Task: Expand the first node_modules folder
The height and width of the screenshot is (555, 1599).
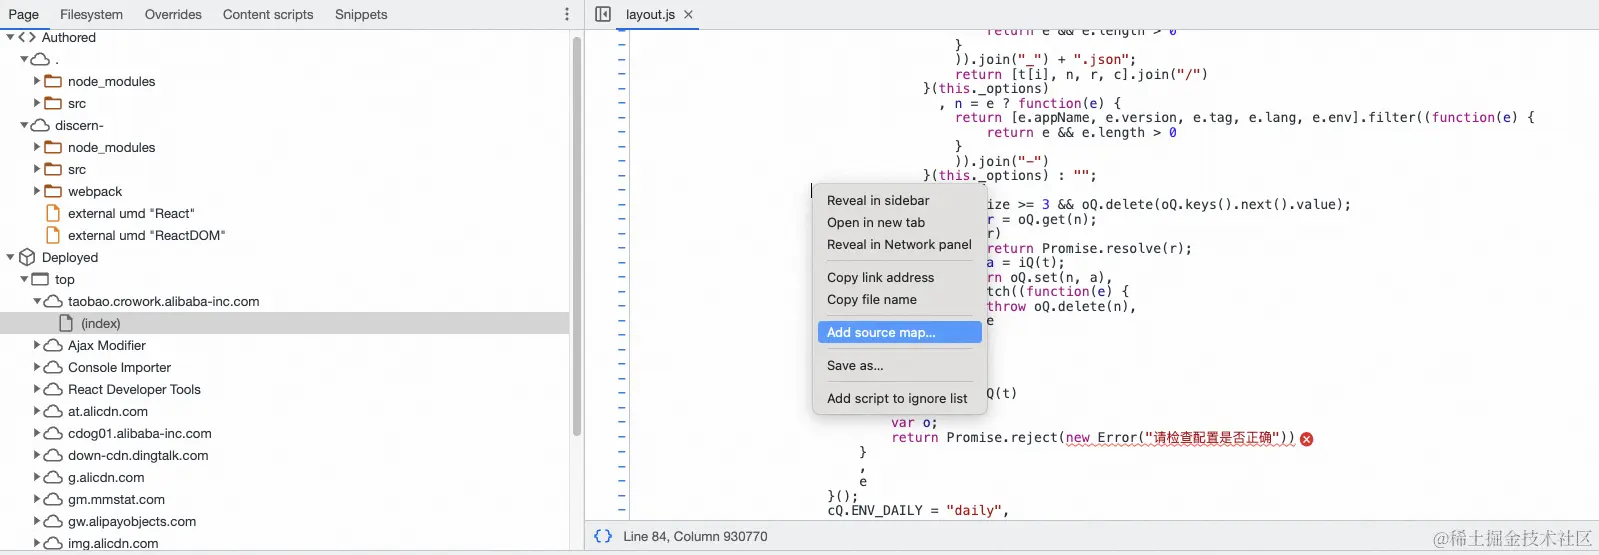Action: (37, 81)
